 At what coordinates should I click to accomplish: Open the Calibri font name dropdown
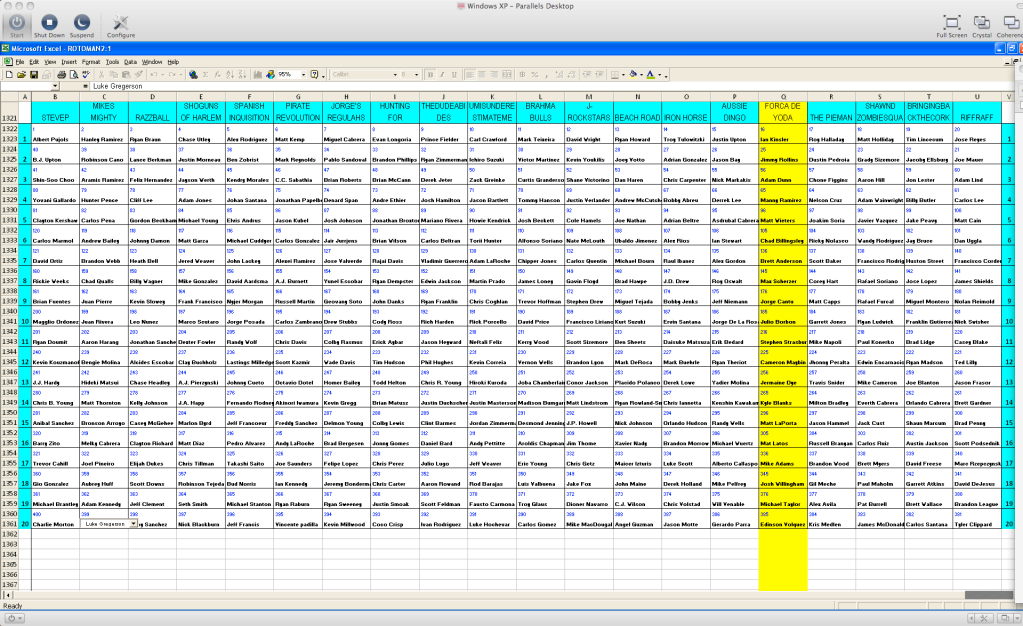click(395, 74)
